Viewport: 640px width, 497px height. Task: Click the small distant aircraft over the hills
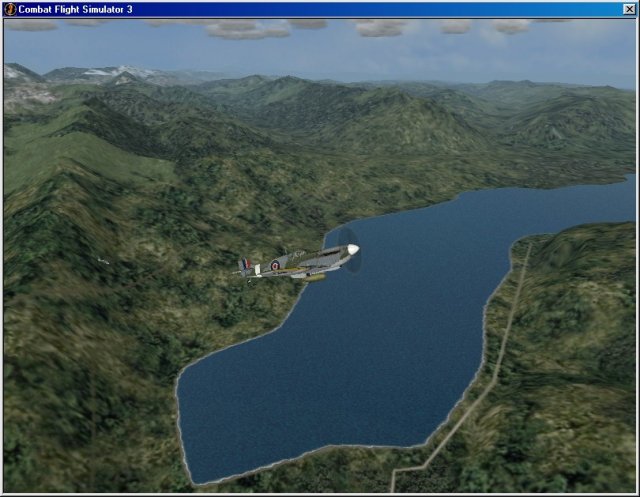pos(103,261)
